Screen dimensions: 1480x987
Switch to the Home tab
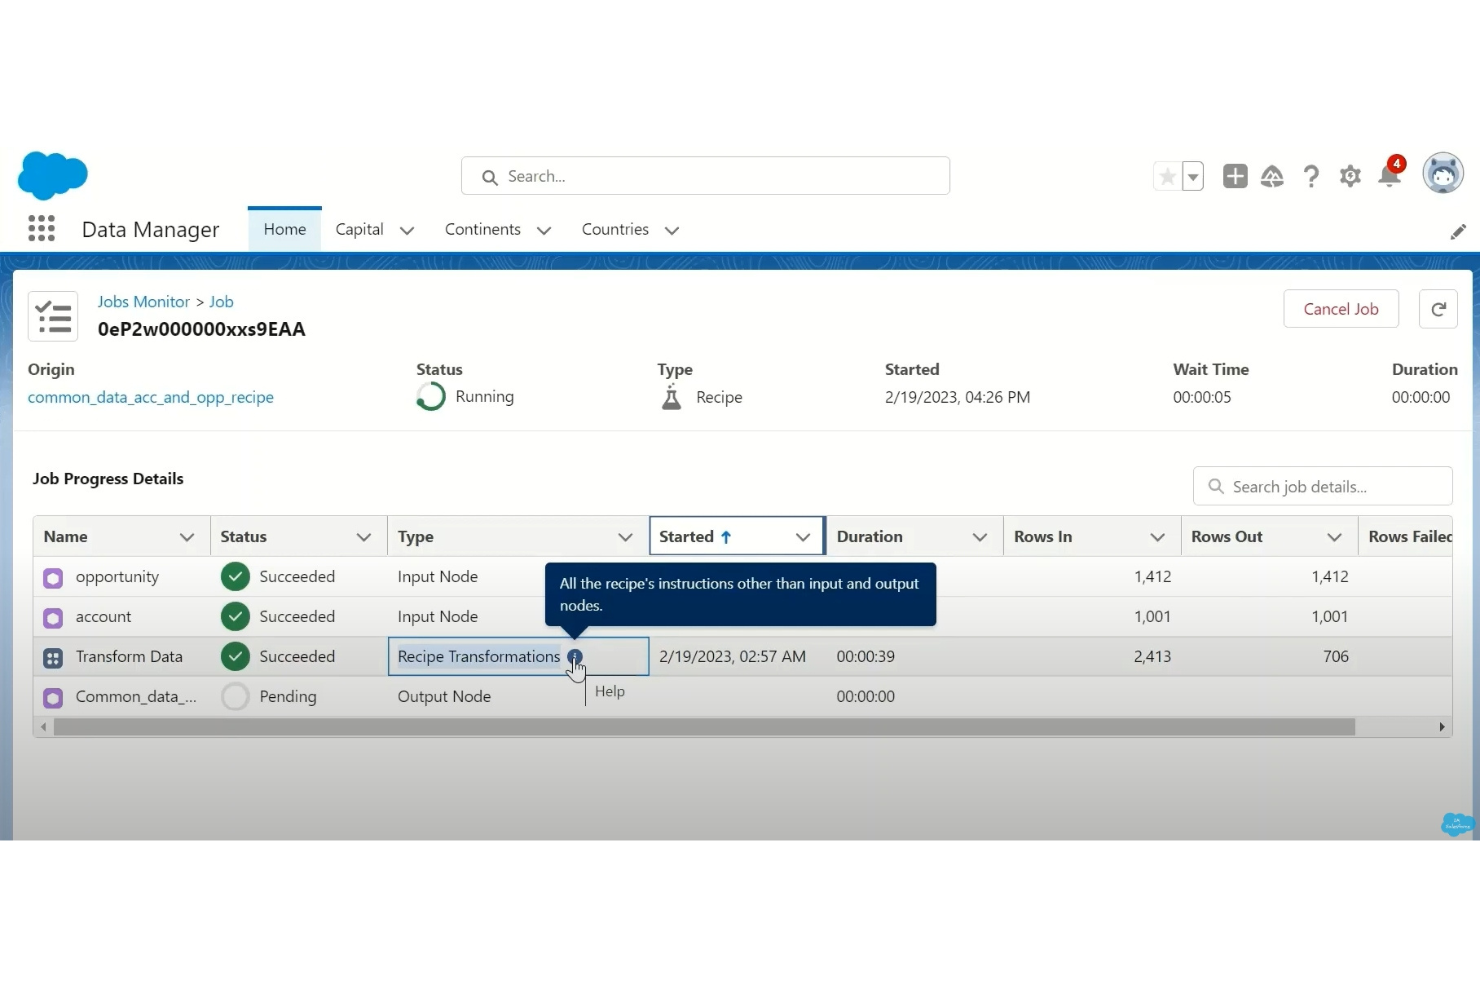[x=284, y=228]
